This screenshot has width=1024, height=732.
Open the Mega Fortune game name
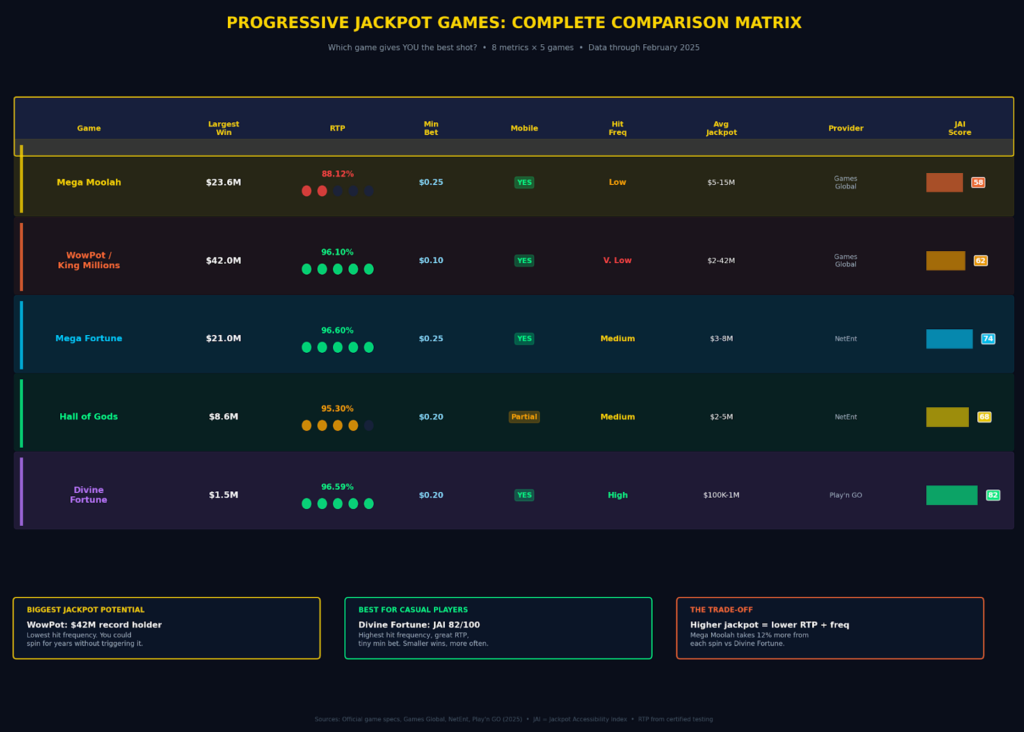tap(89, 339)
